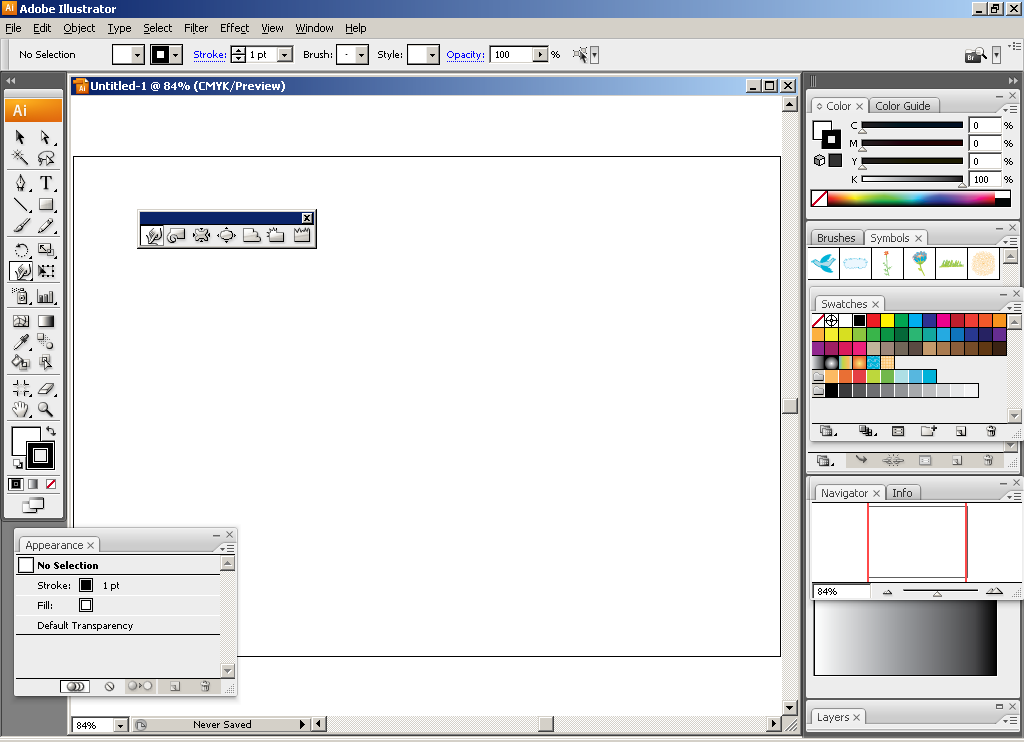Select the Type tool
The image size is (1024, 742).
tap(45, 182)
